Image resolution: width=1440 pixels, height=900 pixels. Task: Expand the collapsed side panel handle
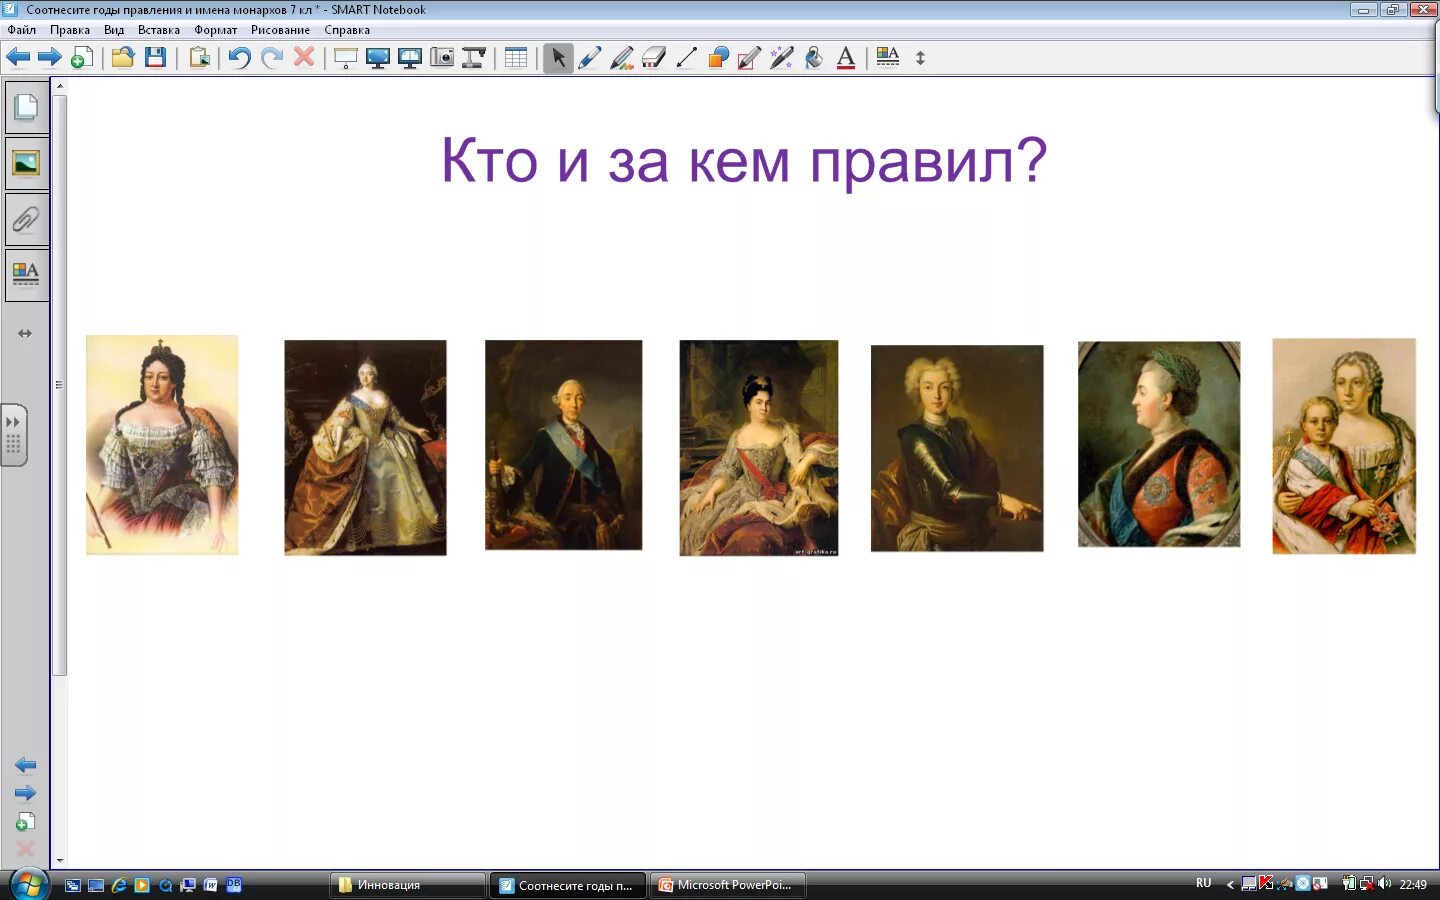[x=13, y=435]
